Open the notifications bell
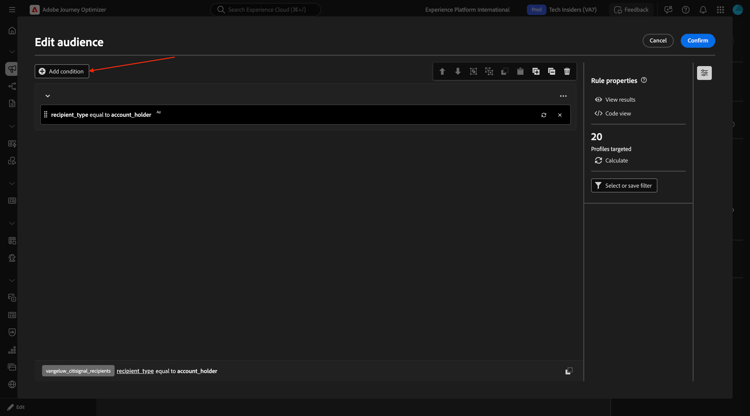750x416 pixels. tap(703, 10)
